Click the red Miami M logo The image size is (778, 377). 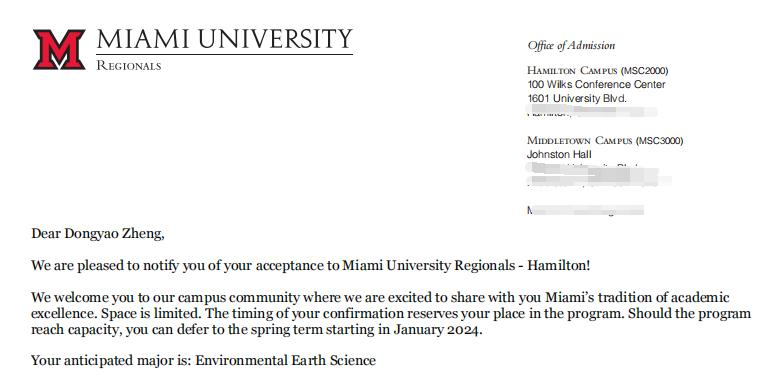(x=59, y=49)
